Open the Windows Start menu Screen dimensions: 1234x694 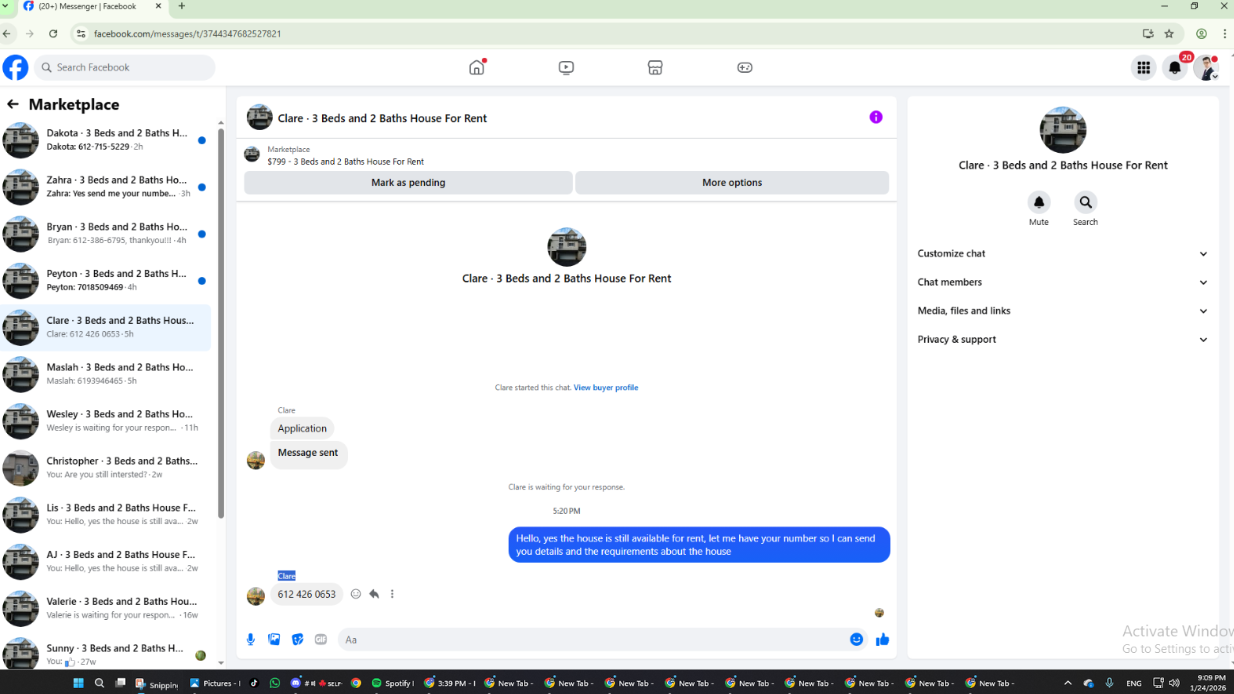[78, 683]
